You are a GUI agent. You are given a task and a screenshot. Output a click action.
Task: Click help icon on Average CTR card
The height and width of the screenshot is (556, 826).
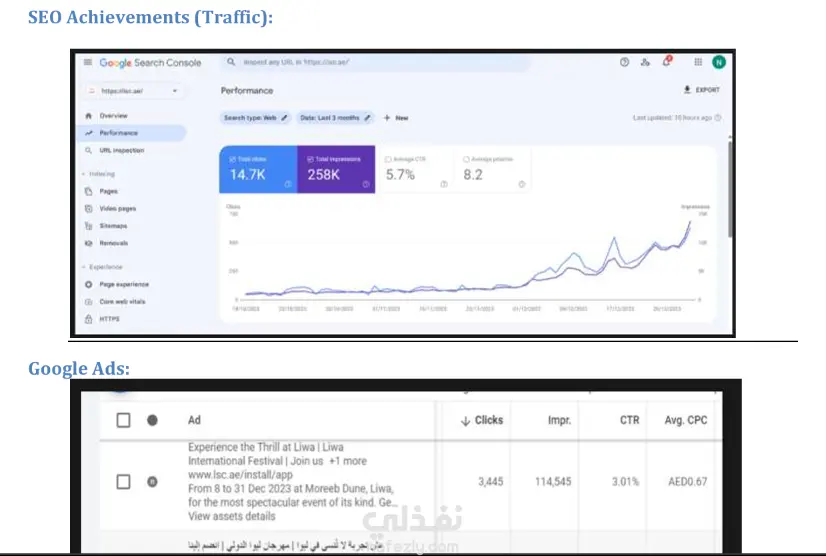point(444,184)
